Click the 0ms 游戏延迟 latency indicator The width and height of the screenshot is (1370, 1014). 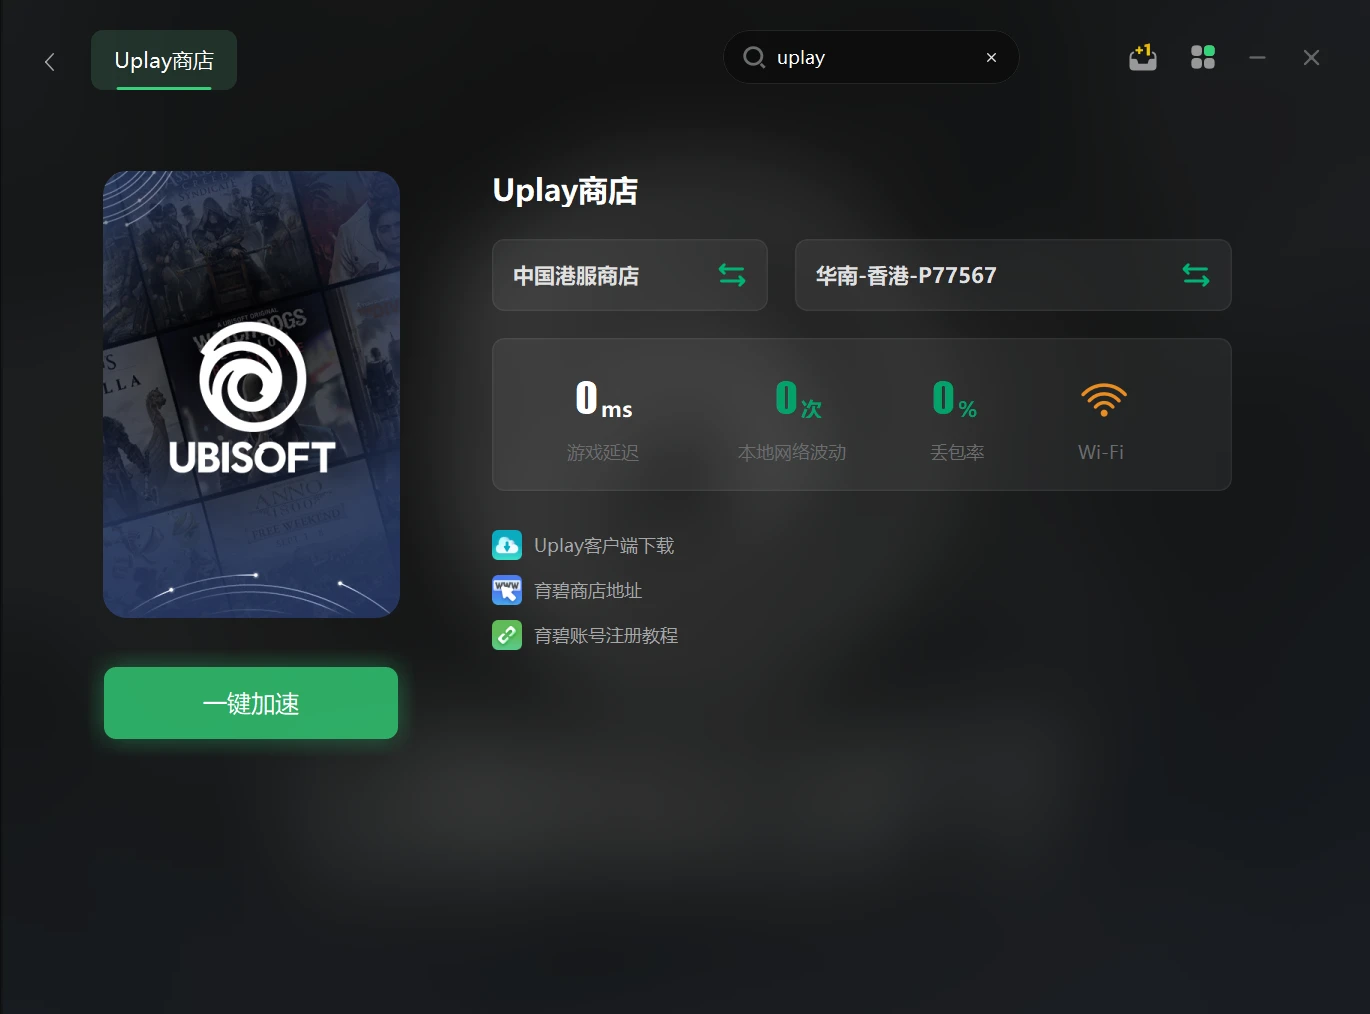(x=603, y=420)
